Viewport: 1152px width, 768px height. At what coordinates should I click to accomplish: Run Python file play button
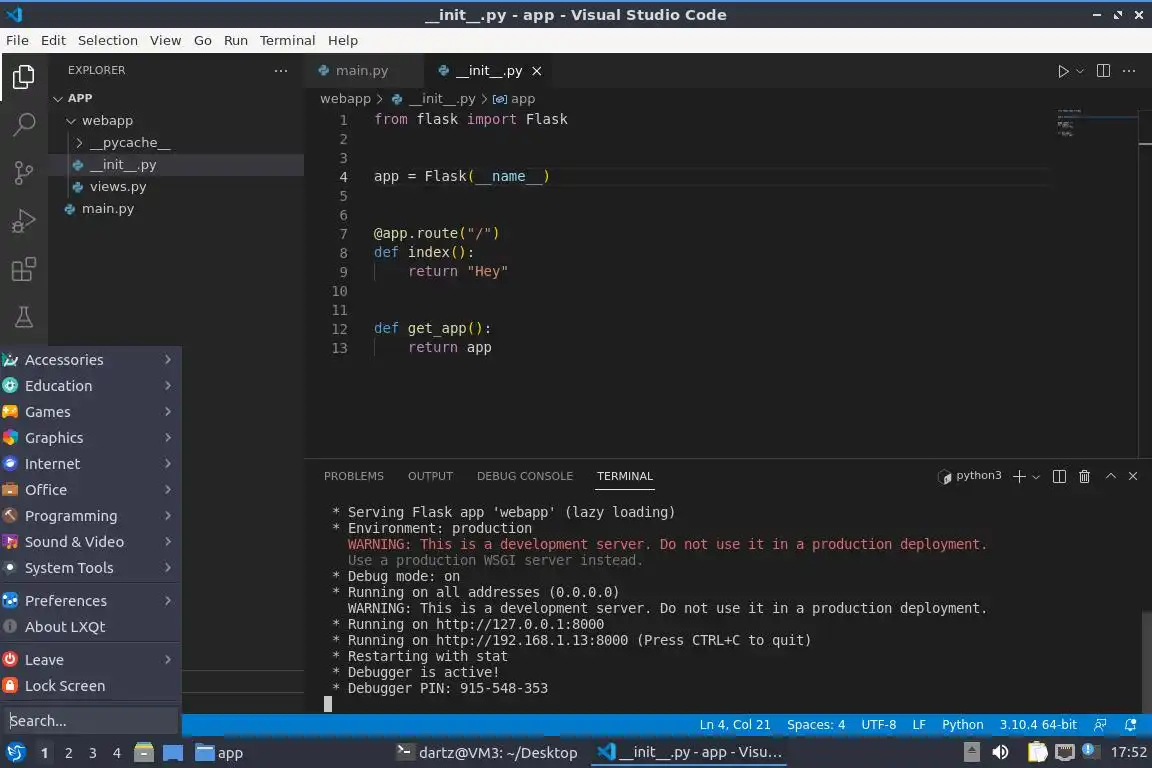[1062, 71]
